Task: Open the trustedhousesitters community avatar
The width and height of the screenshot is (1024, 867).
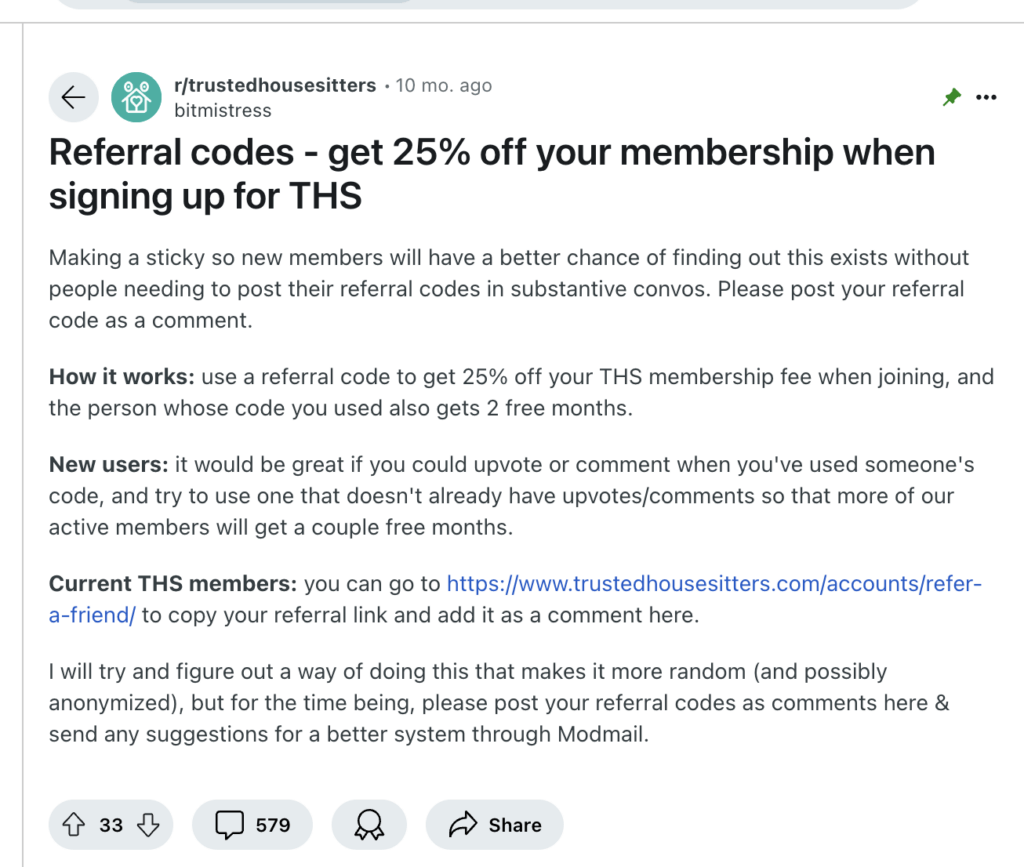Action: tap(136, 97)
